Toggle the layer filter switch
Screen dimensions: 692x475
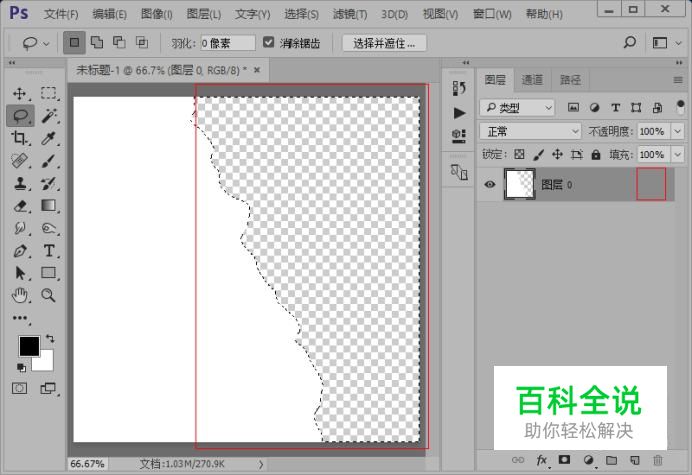coord(680,107)
